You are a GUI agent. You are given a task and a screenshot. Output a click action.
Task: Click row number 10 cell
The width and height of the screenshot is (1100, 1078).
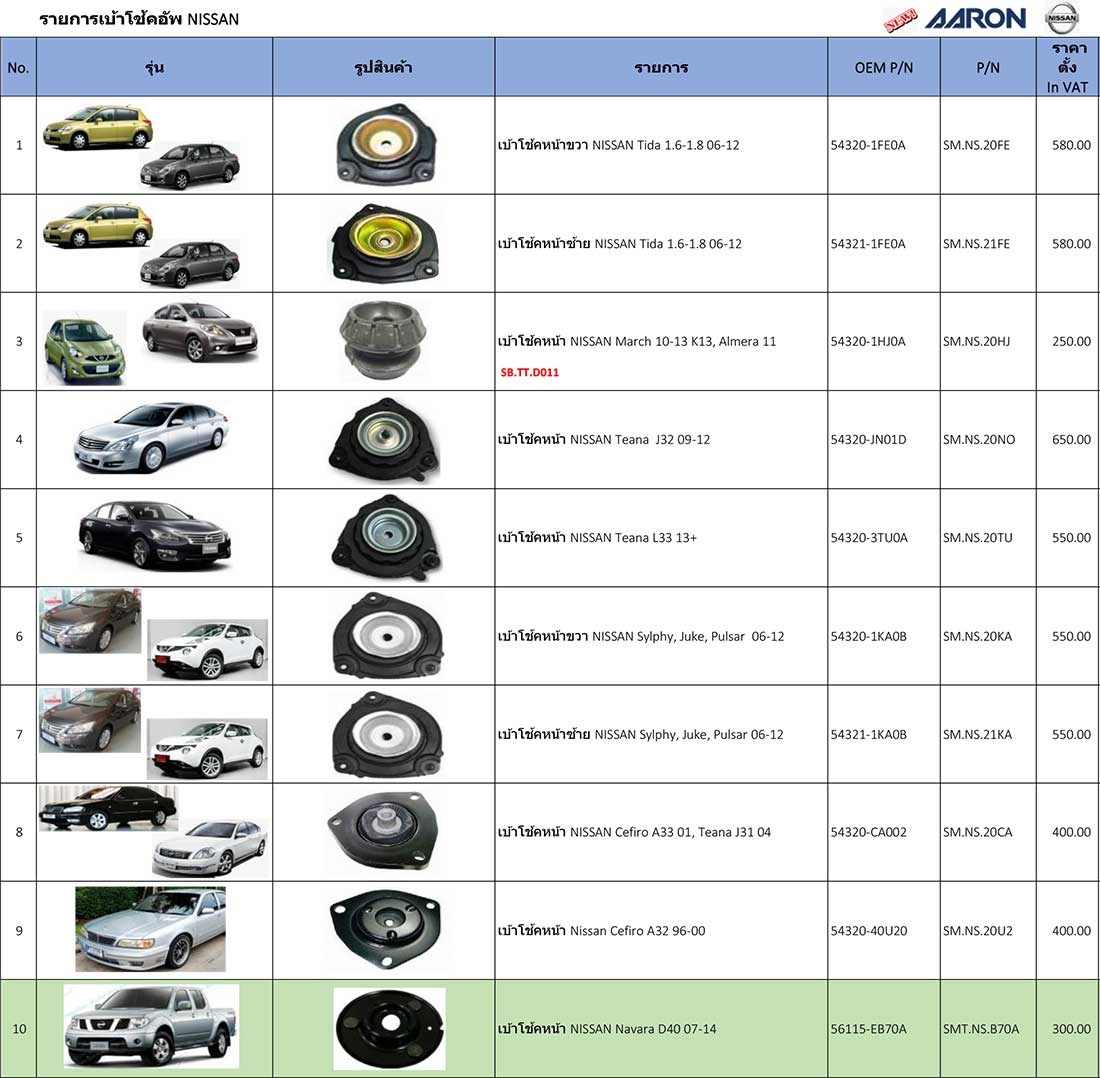point(18,1029)
